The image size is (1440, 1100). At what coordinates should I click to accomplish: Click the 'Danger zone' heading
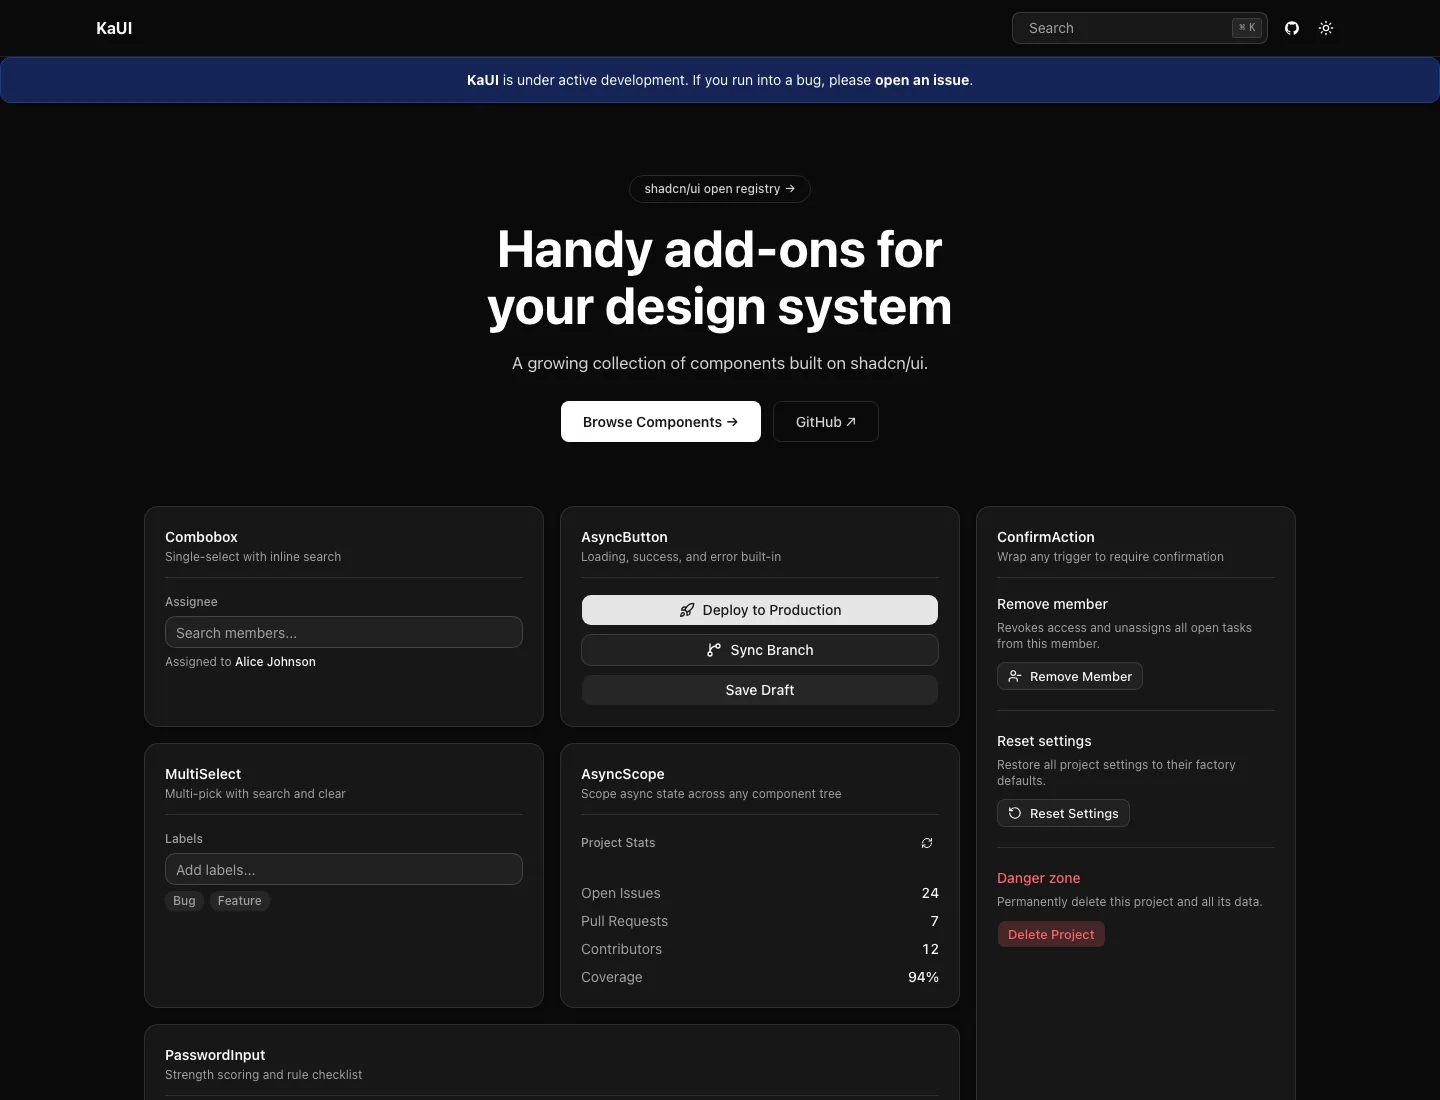(x=1039, y=878)
